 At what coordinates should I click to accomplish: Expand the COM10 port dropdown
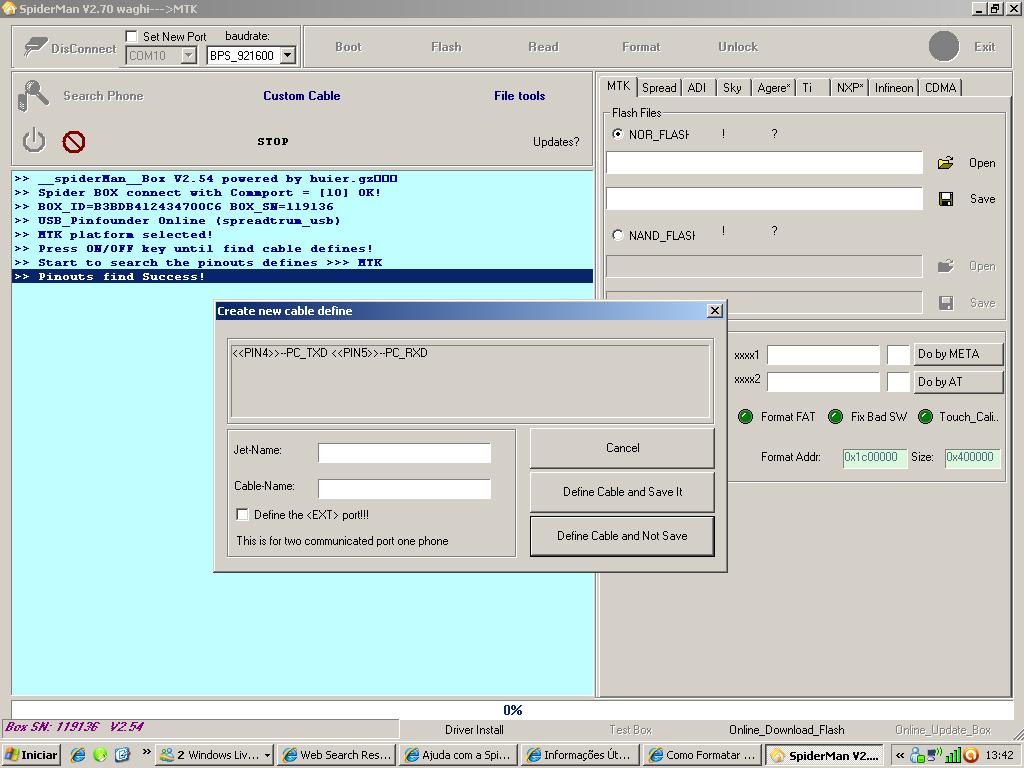[188, 56]
